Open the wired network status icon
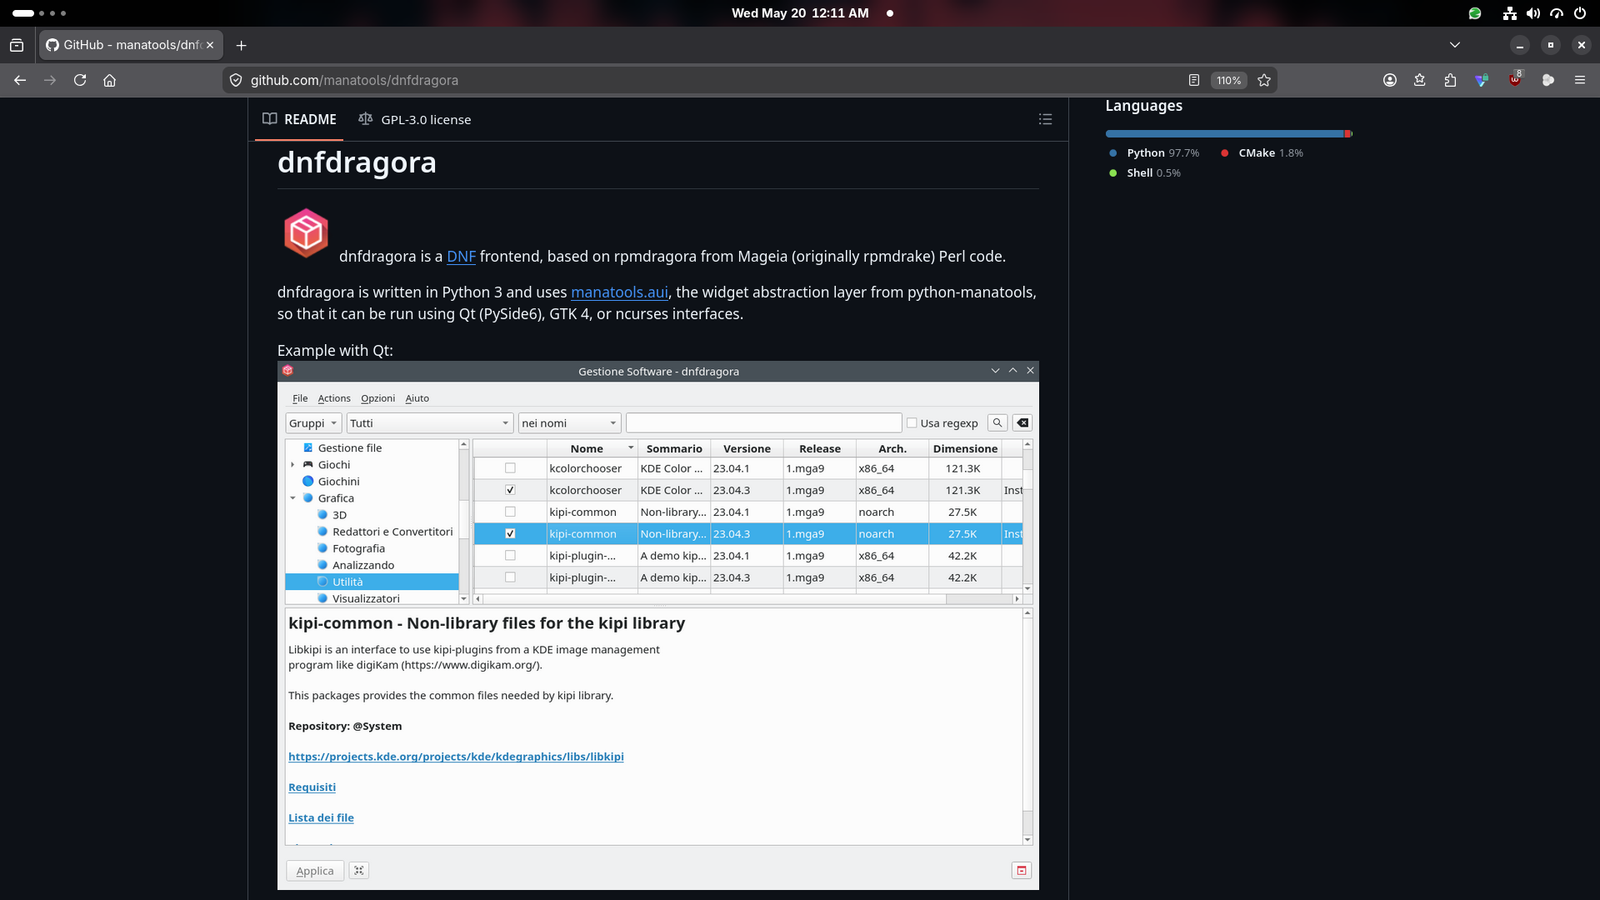The image size is (1600, 900). (x=1510, y=13)
